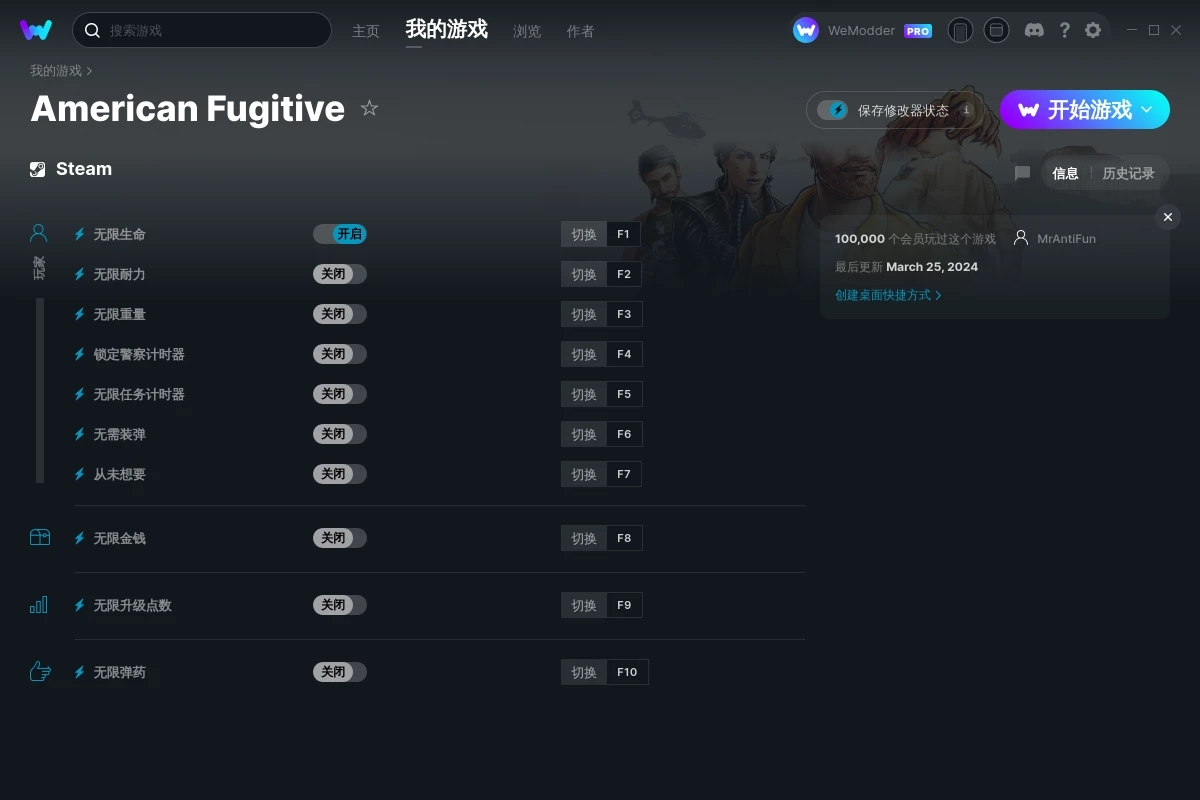Open settings via the gear icon
Screen dimensions: 1200x800
coord(1093,30)
